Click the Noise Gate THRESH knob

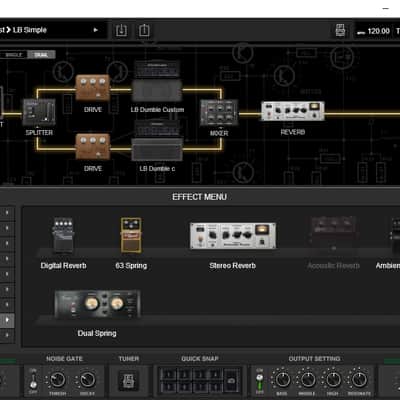point(57,379)
